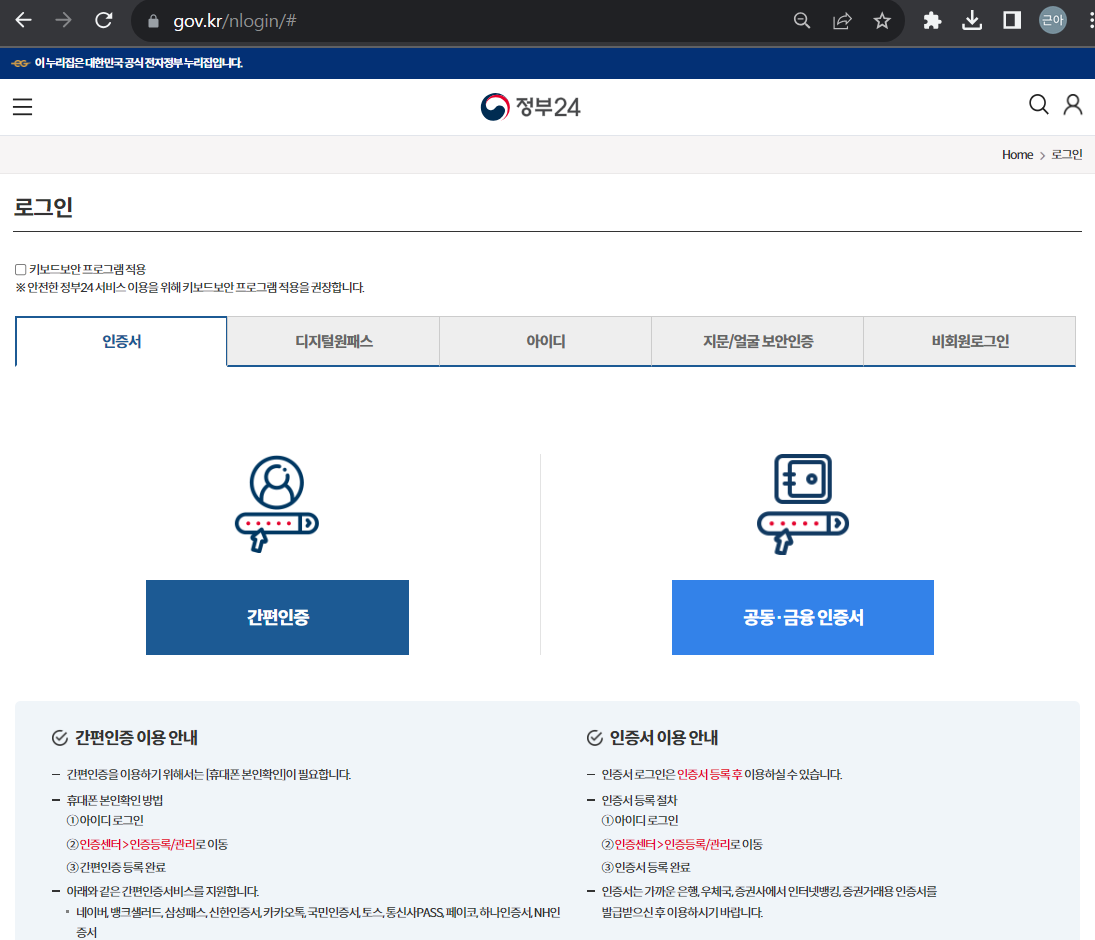Click the 간편인증 button
This screenshot has width=1095, height=940.
[277, 617]
